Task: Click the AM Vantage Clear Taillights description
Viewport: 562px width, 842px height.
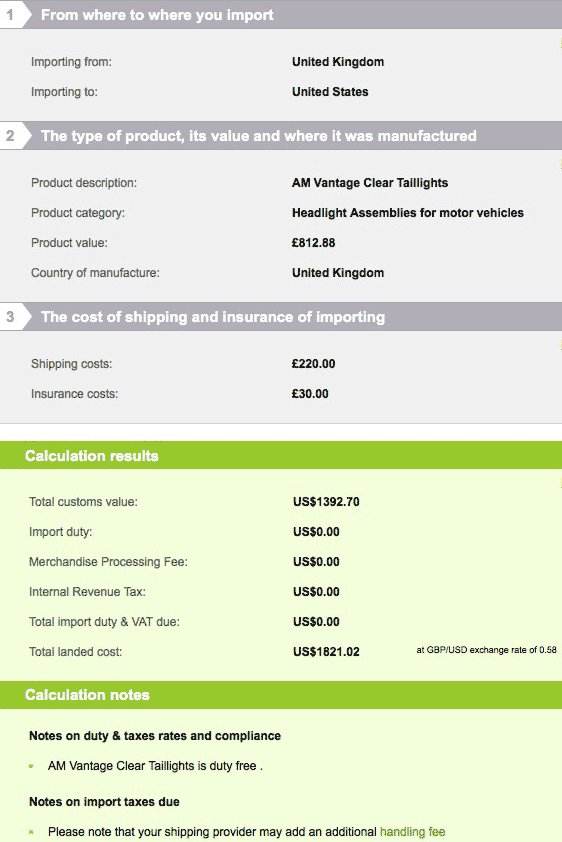Action: pyautogui.click(x=370, y=183)
